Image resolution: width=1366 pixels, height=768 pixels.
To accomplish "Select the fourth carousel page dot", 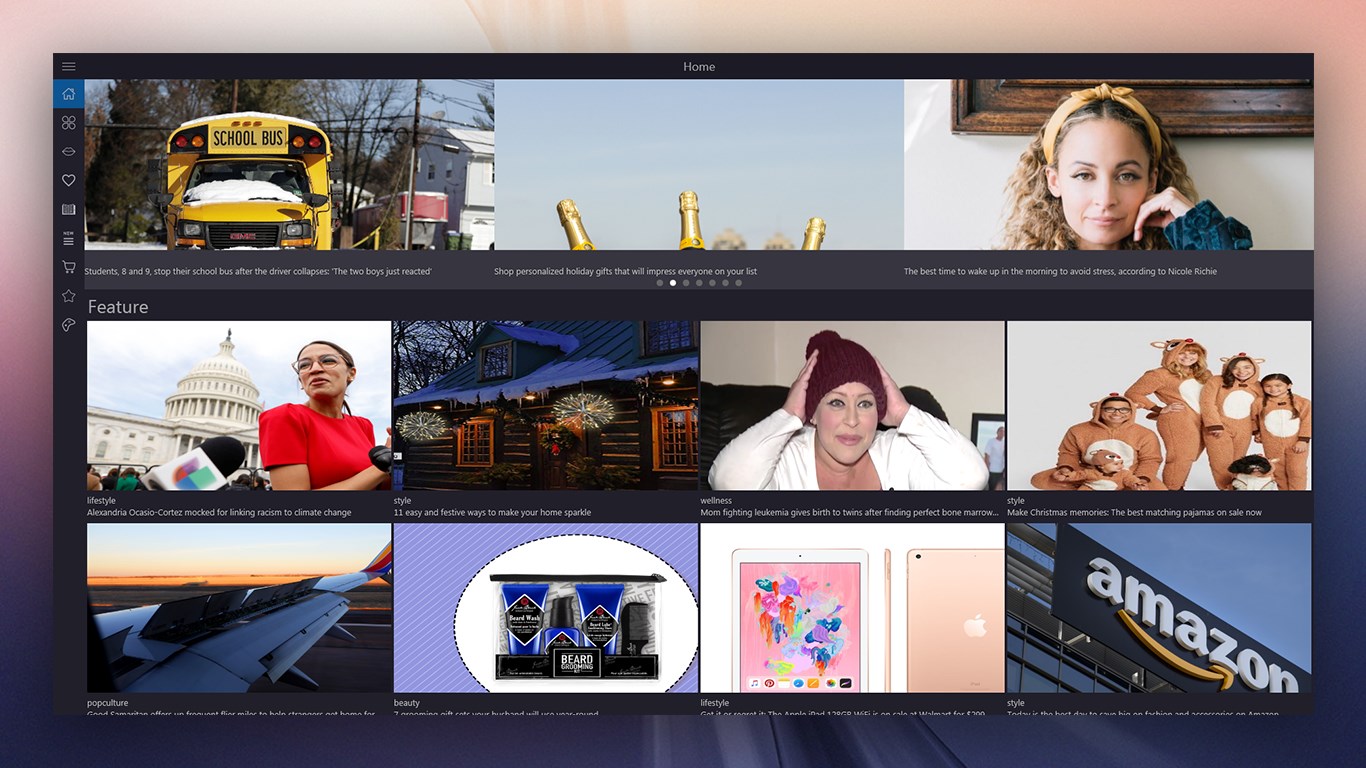I will [x=699, y=283].
